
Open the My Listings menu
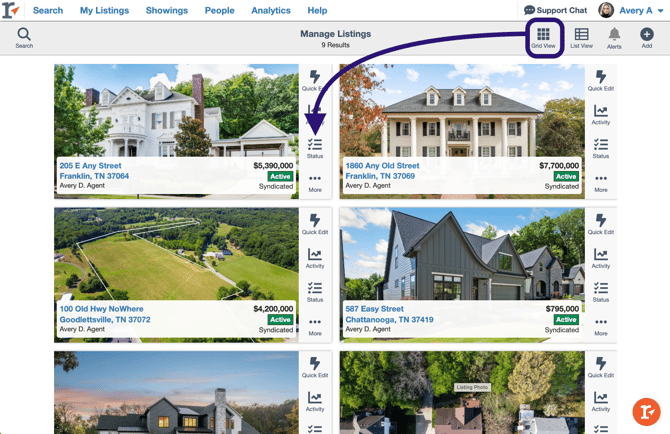(104, 10)
